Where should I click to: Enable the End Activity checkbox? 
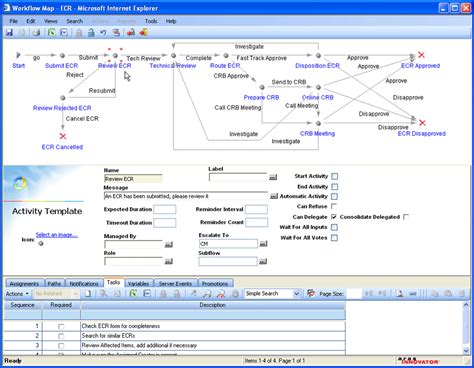(335, 187)
